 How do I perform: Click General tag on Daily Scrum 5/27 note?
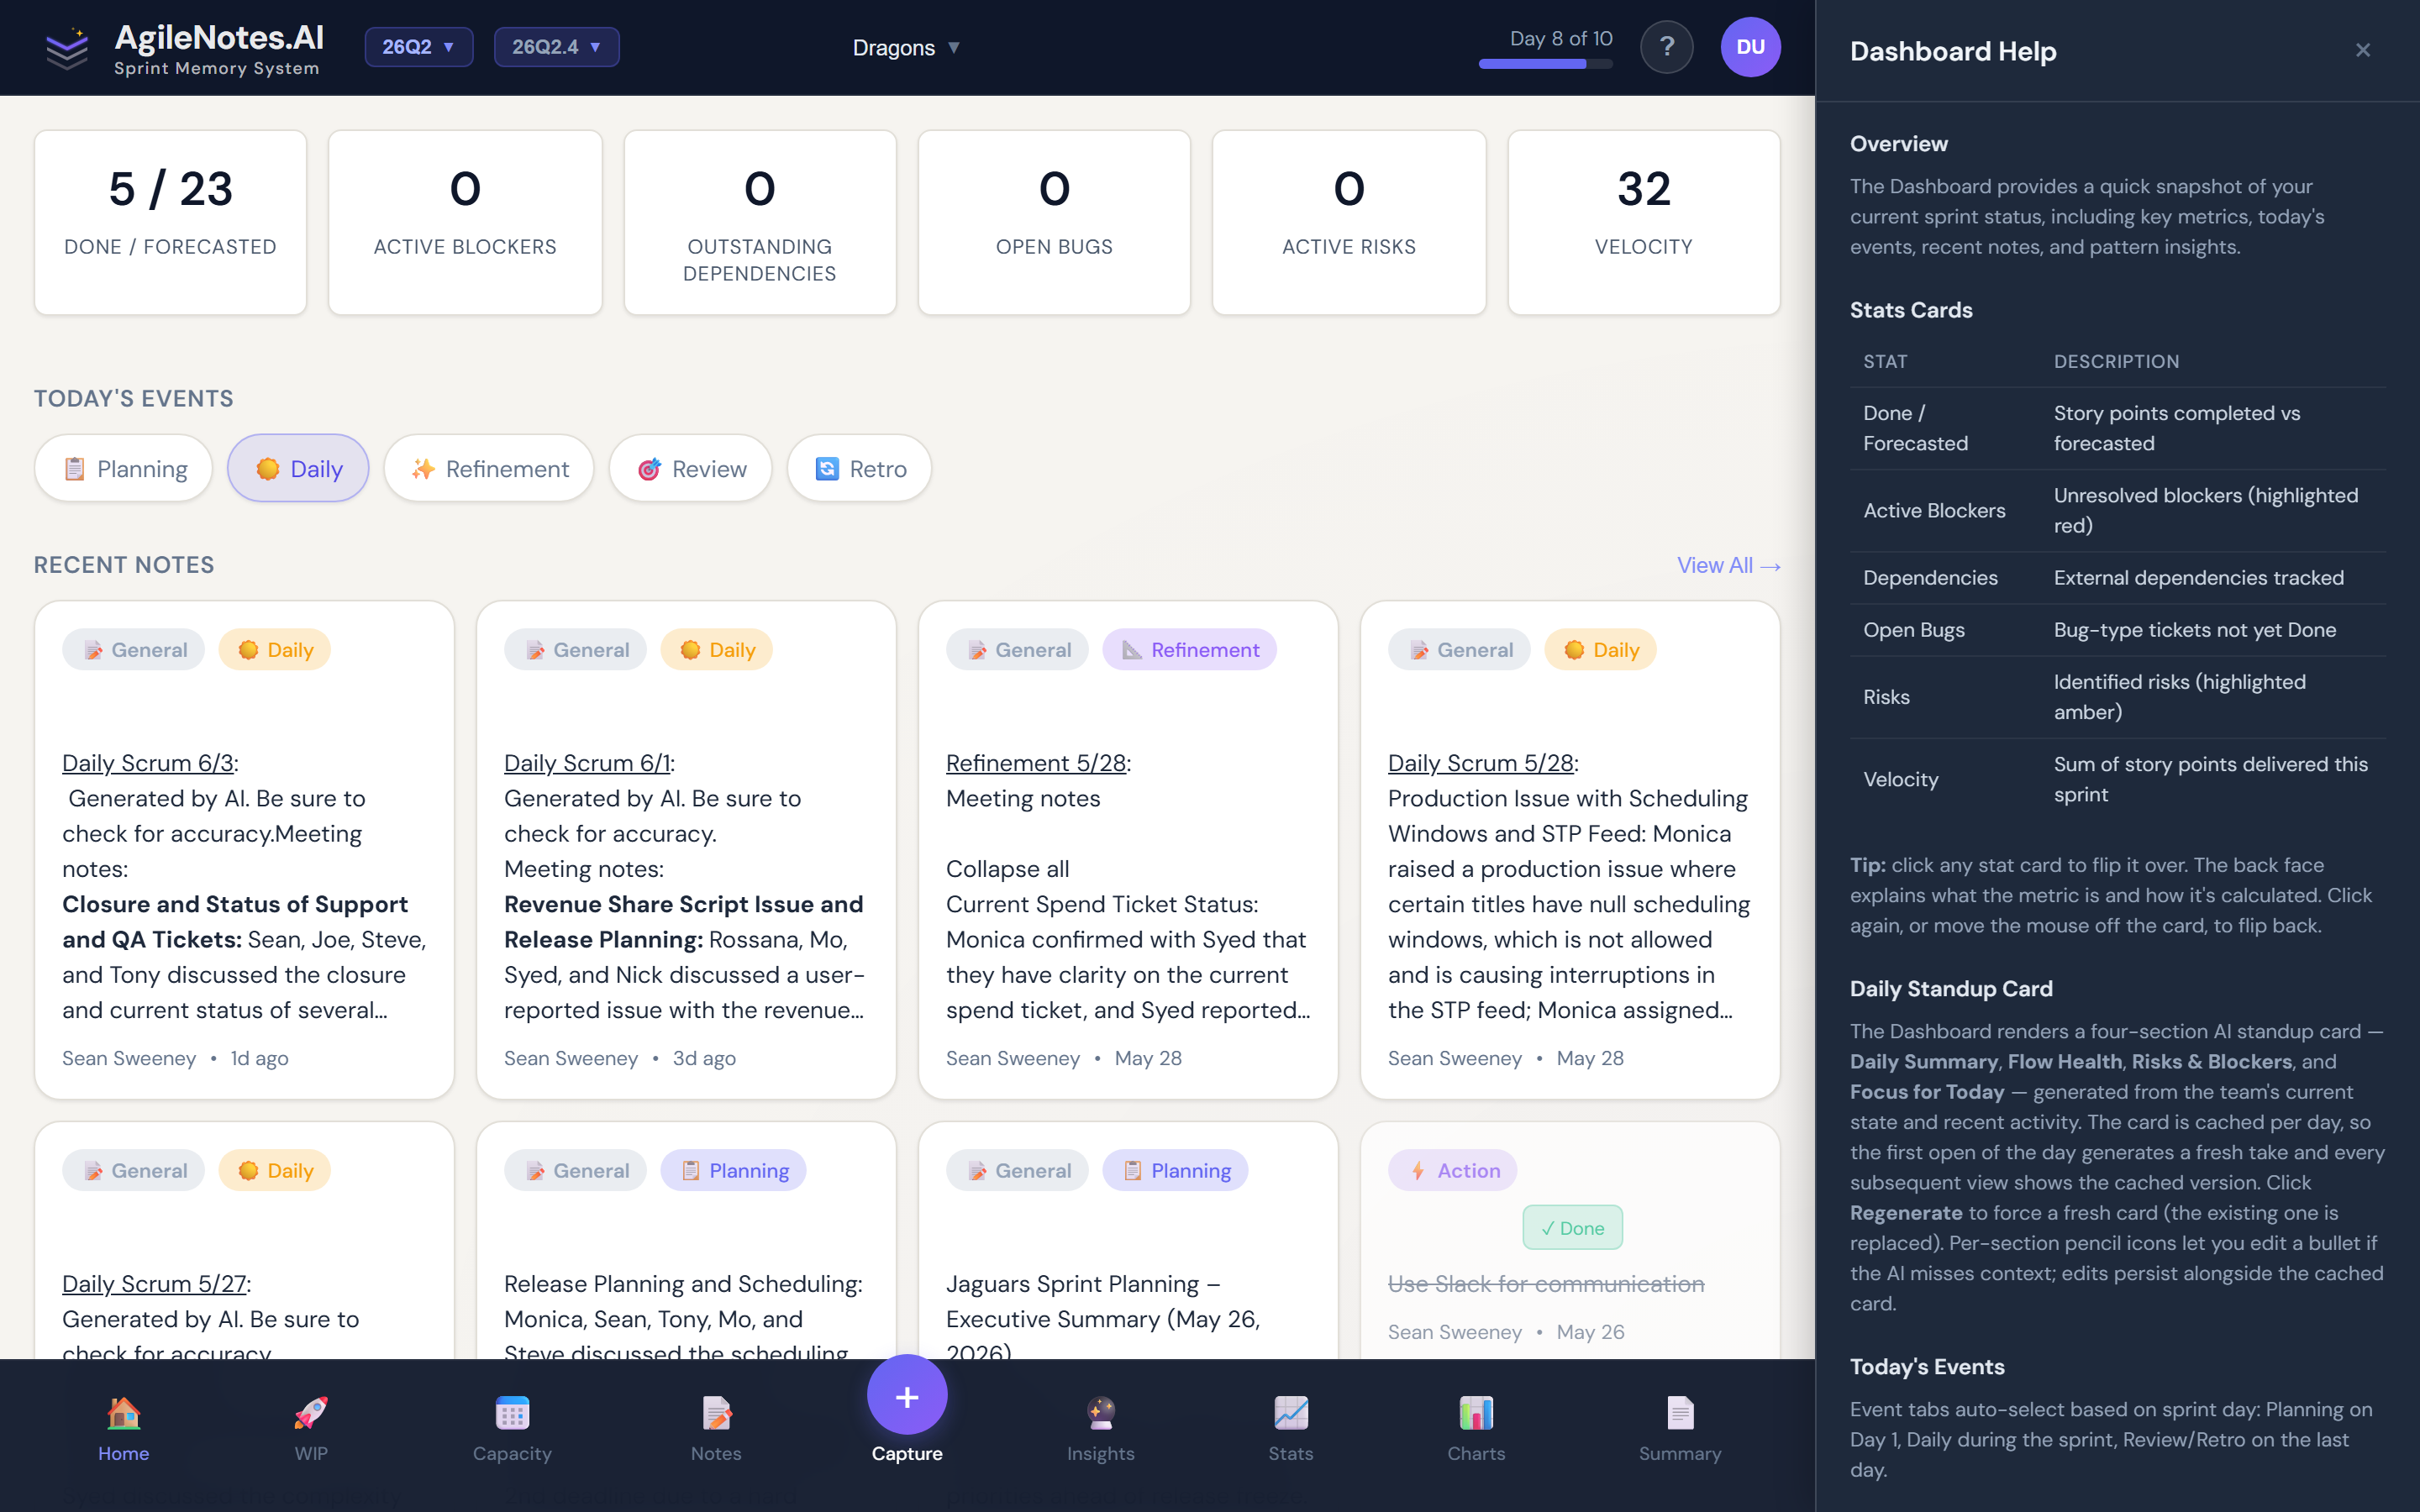point(134,1170)
